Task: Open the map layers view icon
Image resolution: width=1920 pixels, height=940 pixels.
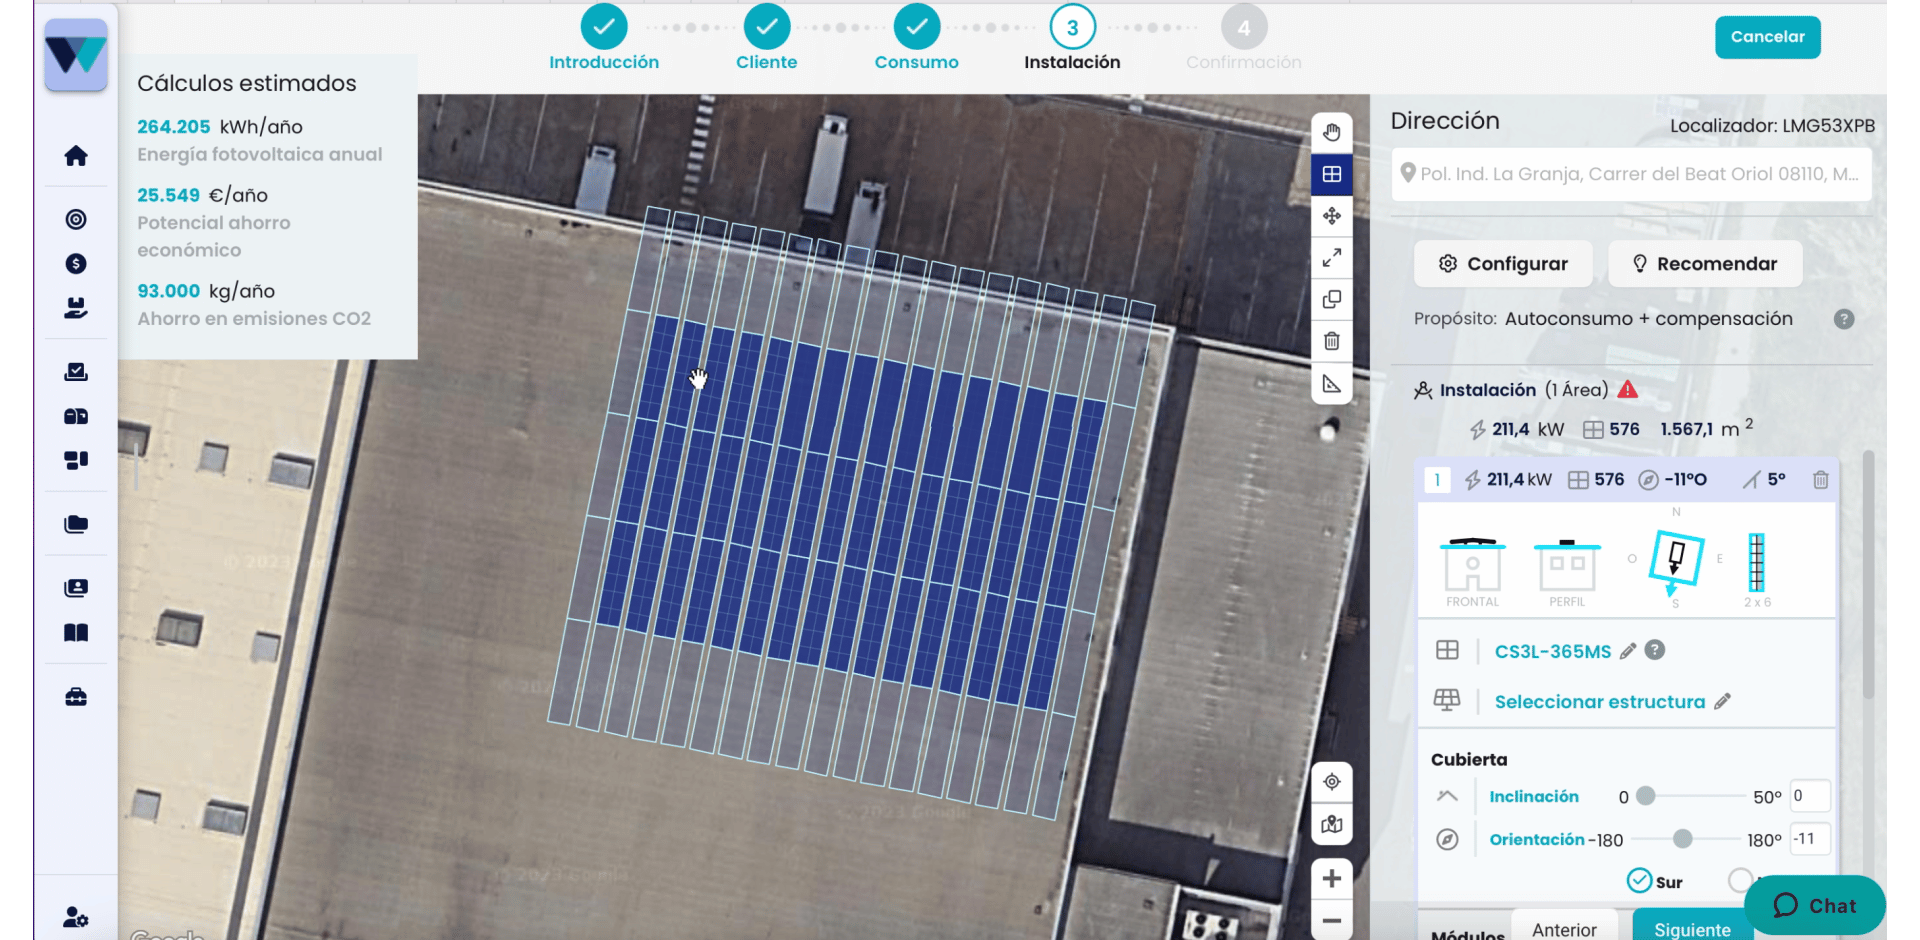Action: pos(1331,825)
